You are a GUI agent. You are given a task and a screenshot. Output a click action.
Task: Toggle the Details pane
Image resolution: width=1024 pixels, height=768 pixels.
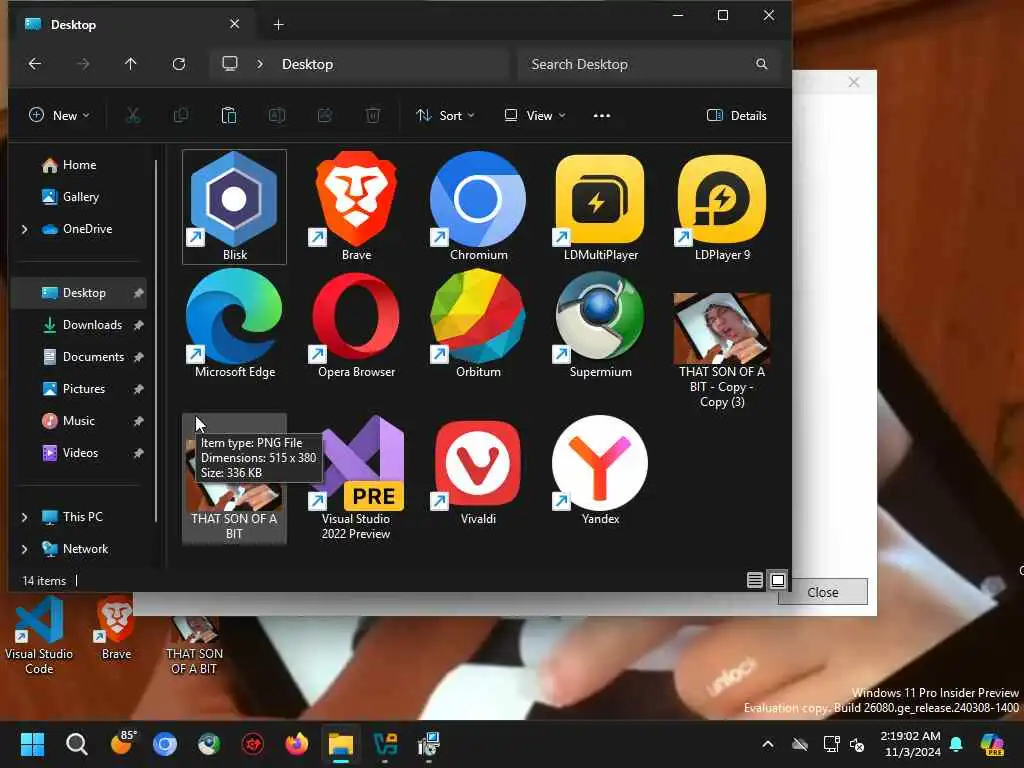tap(737, 116)
